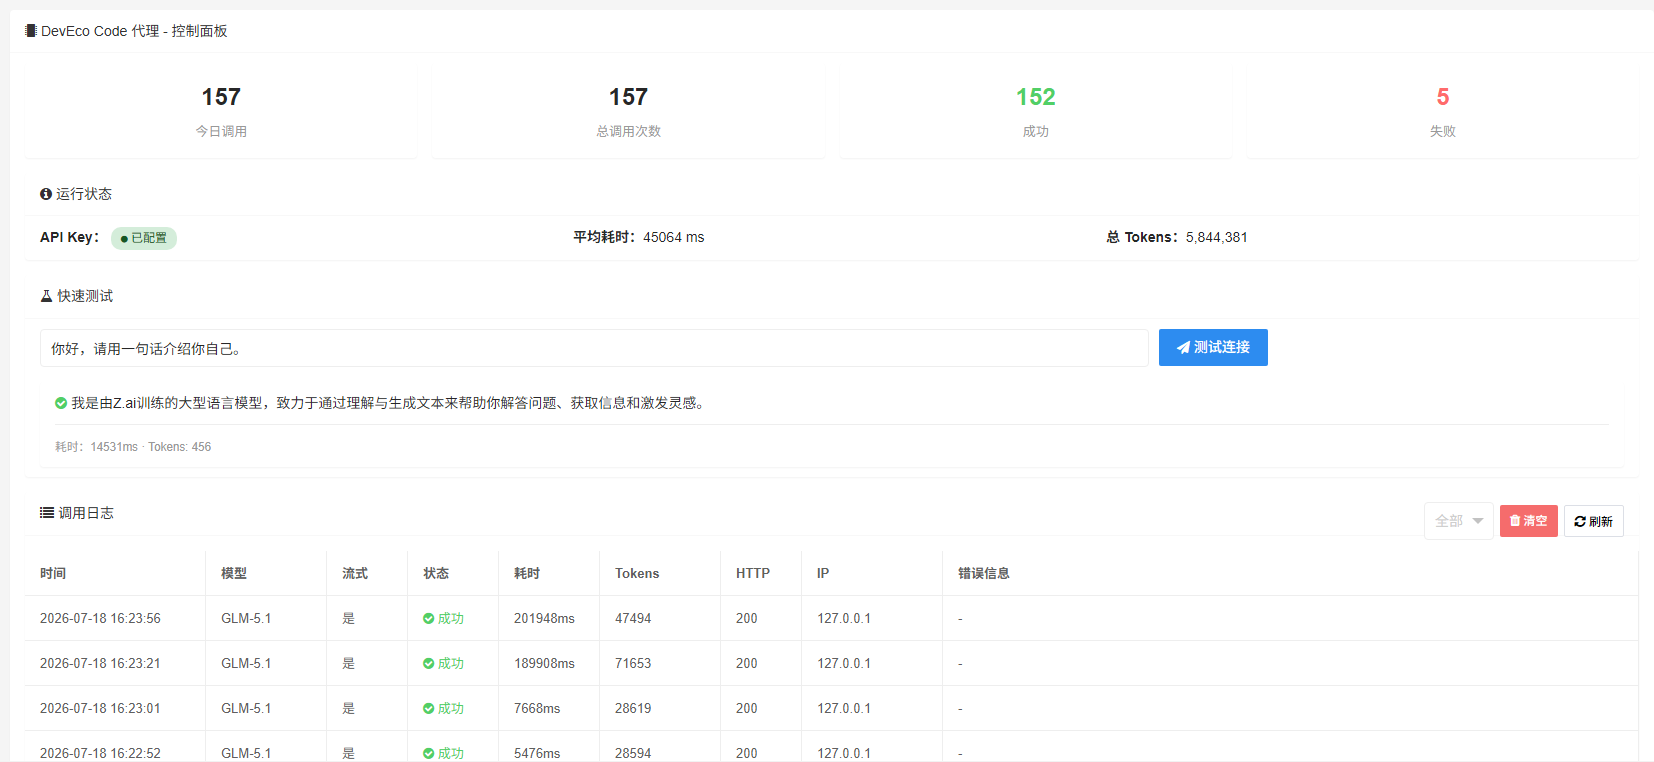Open the 全部 filter dropdown
The image size is (1654, 762).
point(1459,521)
